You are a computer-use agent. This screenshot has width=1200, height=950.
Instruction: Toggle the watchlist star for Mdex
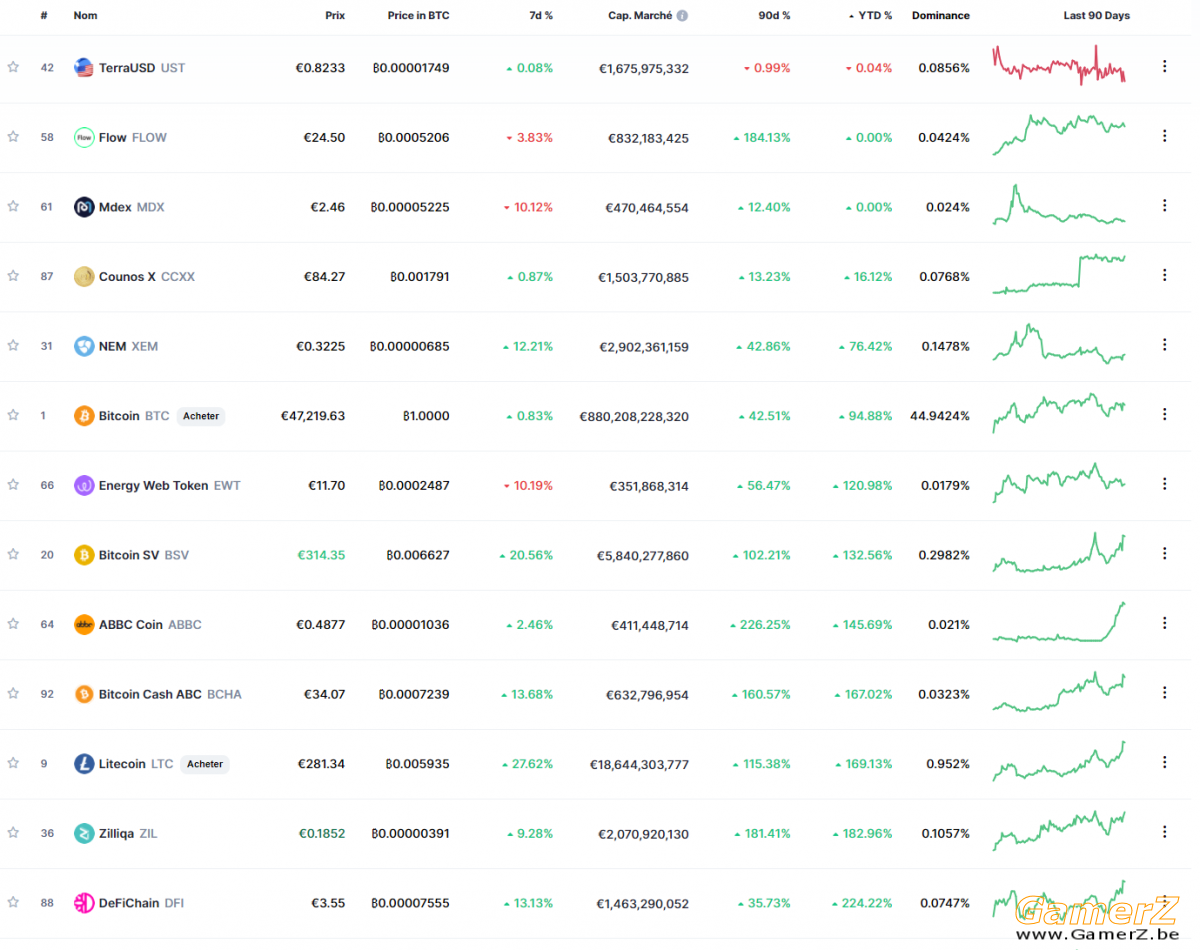pos(13,206)
